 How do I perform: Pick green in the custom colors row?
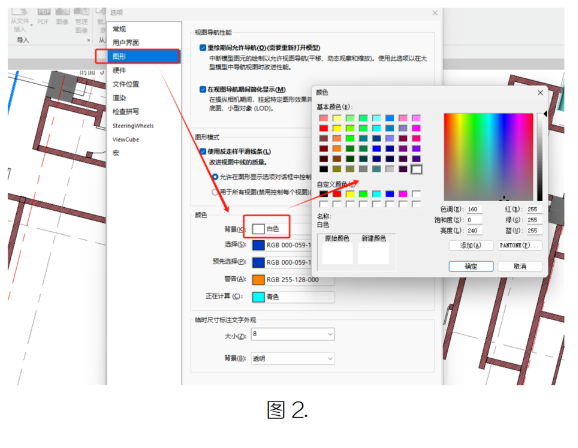[x=363, y=194]
